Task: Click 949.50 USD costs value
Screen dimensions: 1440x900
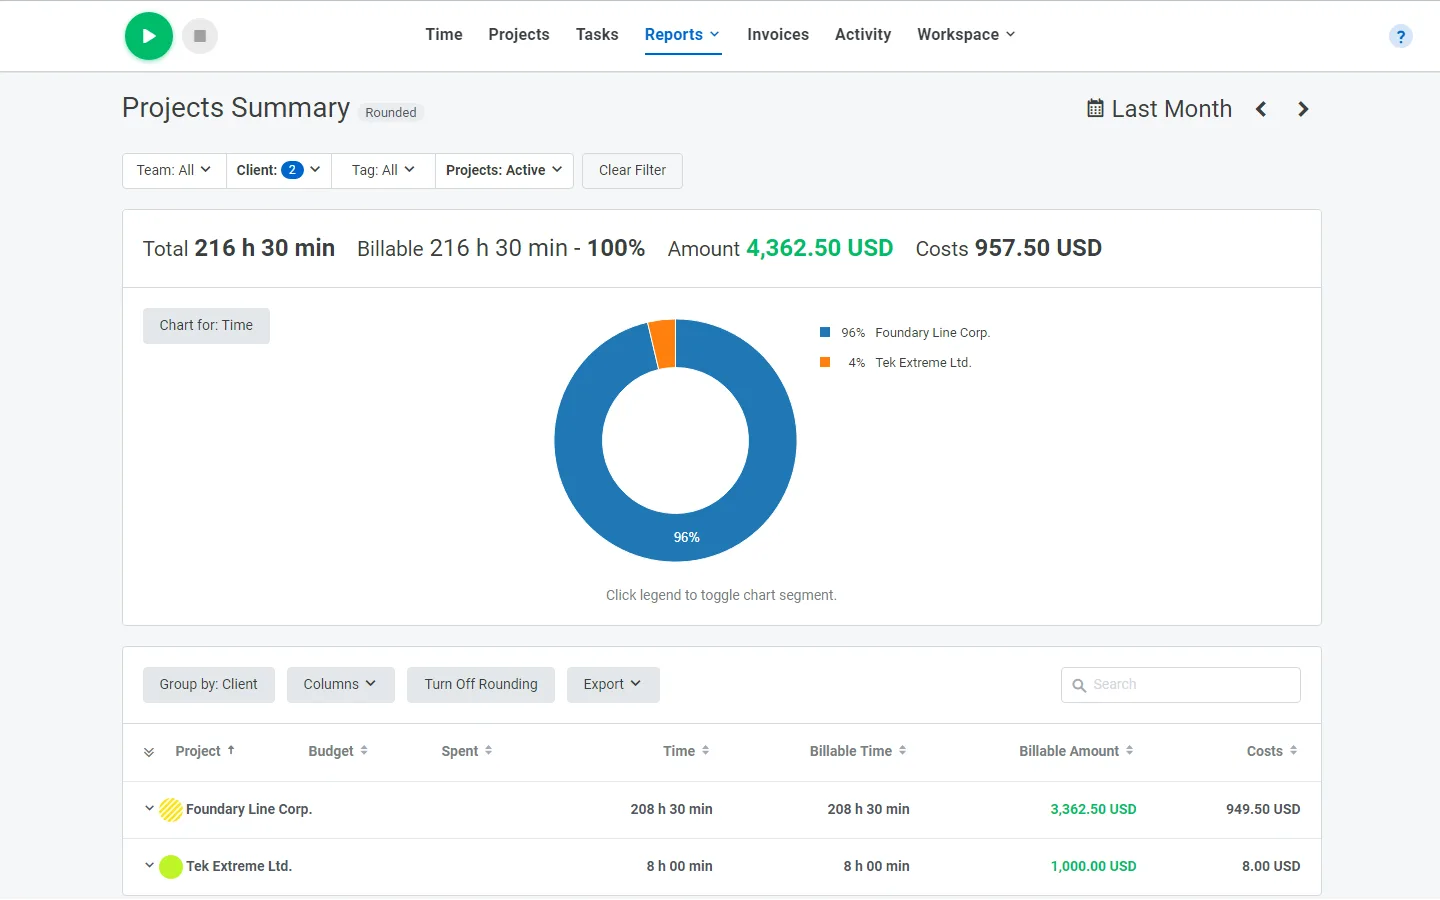Action: 1263,810
